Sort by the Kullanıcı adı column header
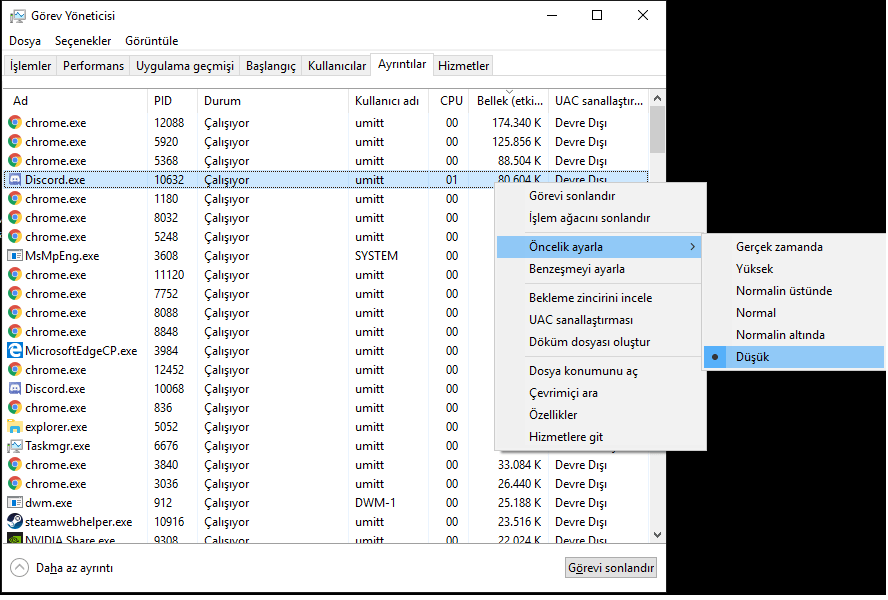Viewport: 888px width, 600px height. point(388,100)
